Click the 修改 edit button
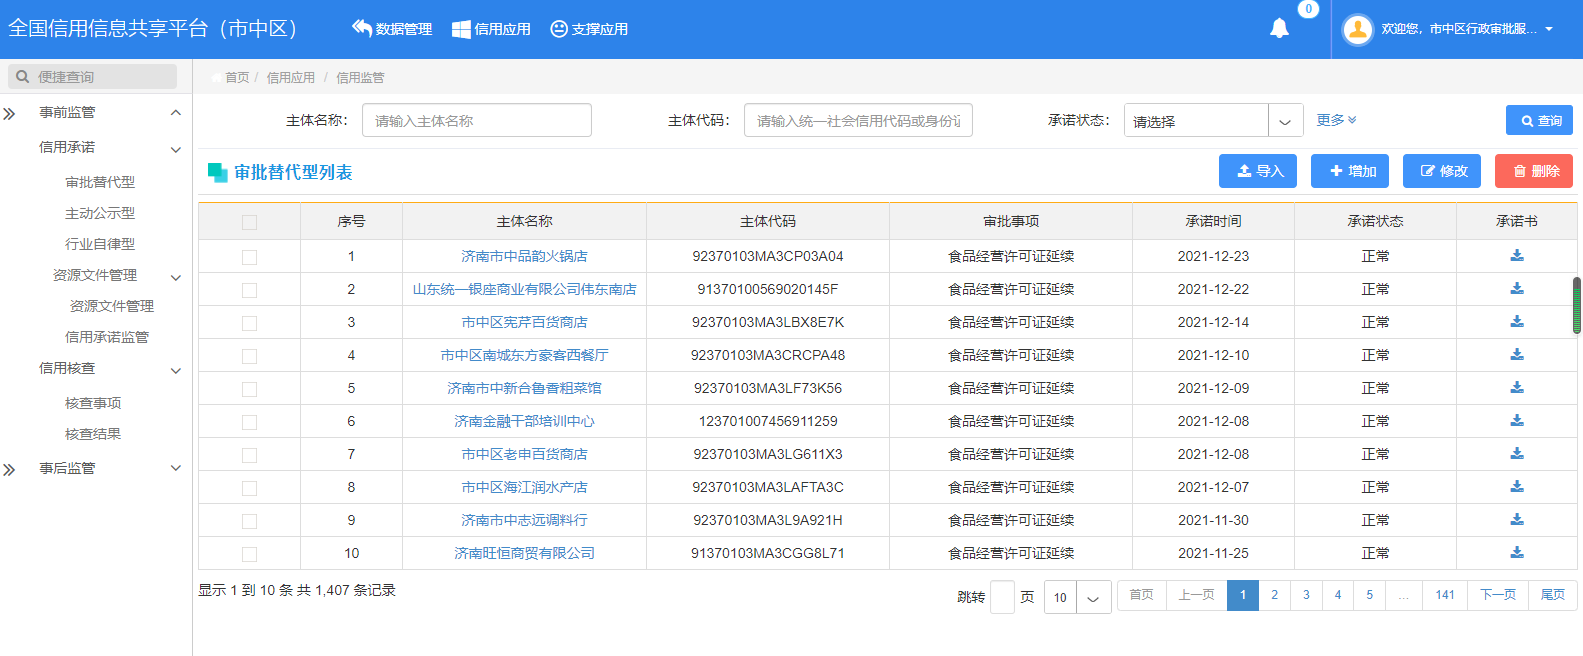The height and width of the screenshot is (656, 1583). [1442, 171]
